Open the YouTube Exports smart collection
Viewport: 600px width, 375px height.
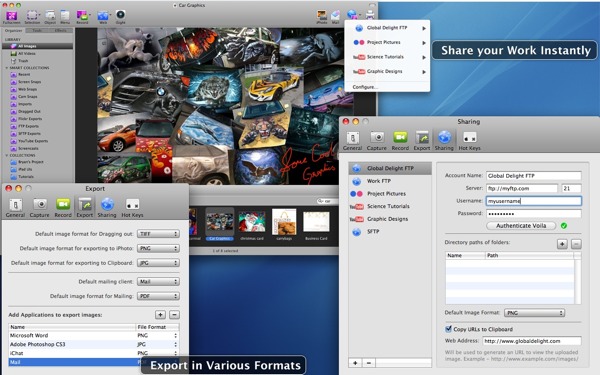click(33, 141)
